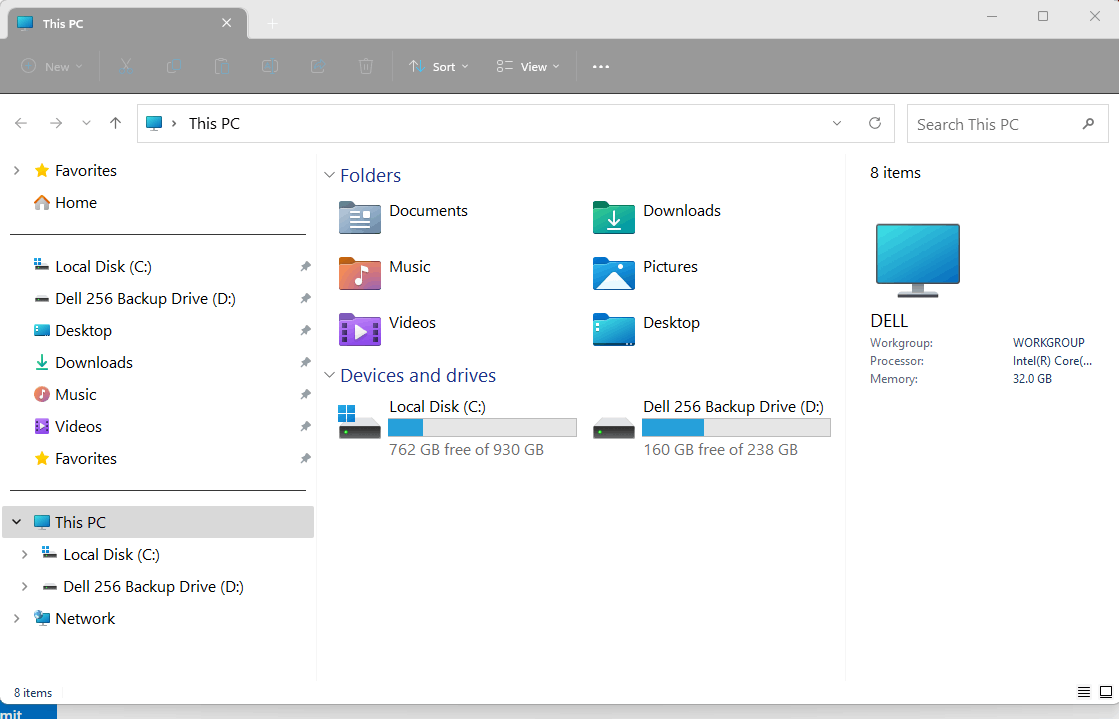Image resolution: width=1119 pixels, height=719 pixels.
Task: Click the DELL computer thumbnail in details pane
Action: [918, 260]
